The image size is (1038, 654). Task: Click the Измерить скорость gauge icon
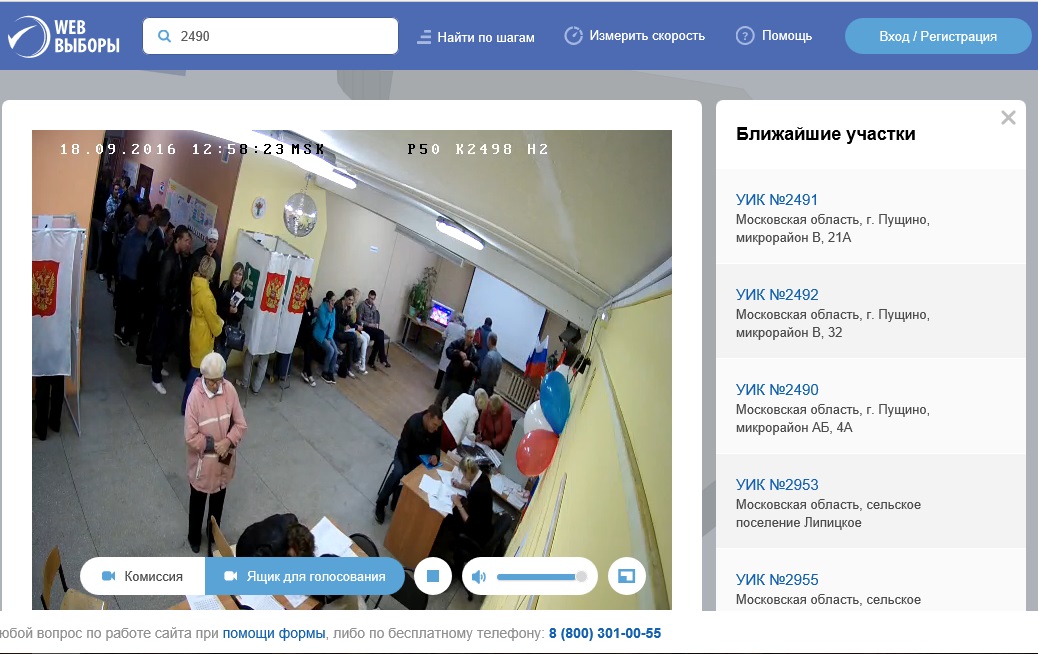coord(573,36)
